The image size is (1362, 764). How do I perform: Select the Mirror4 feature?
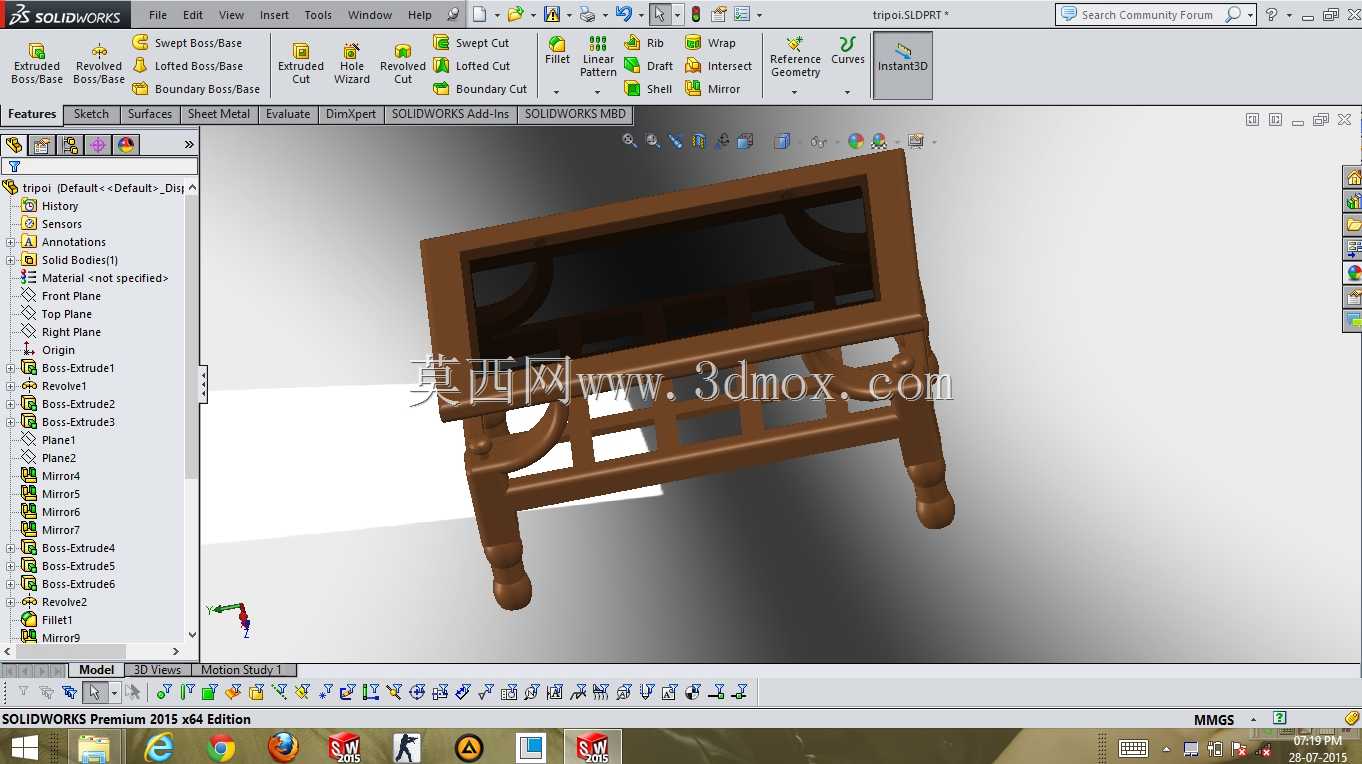[60, 476]
